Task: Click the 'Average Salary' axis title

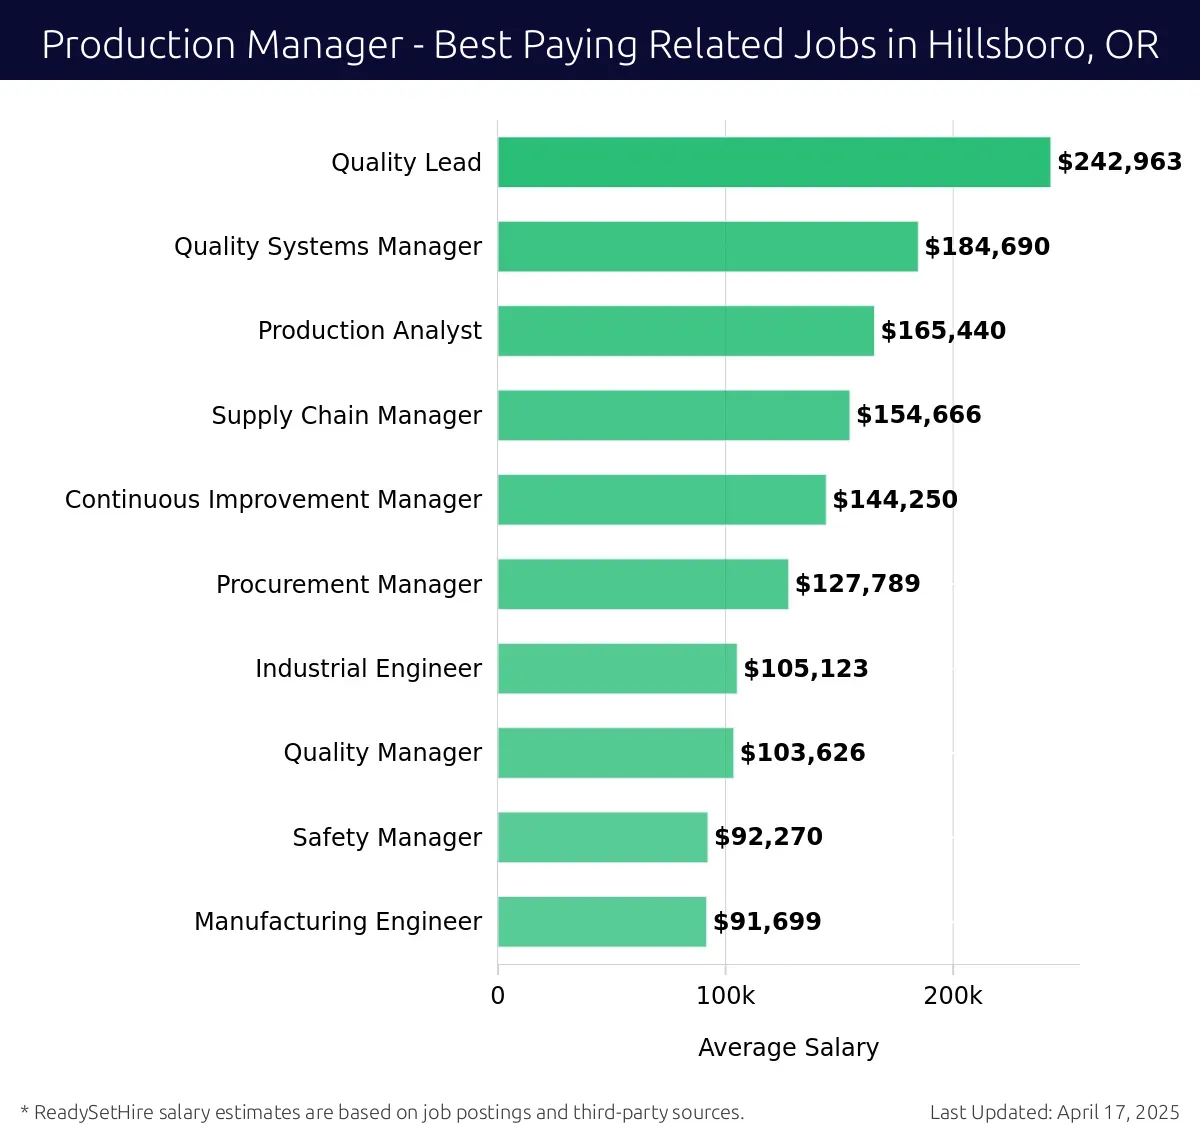Action: coord(788,1048)
